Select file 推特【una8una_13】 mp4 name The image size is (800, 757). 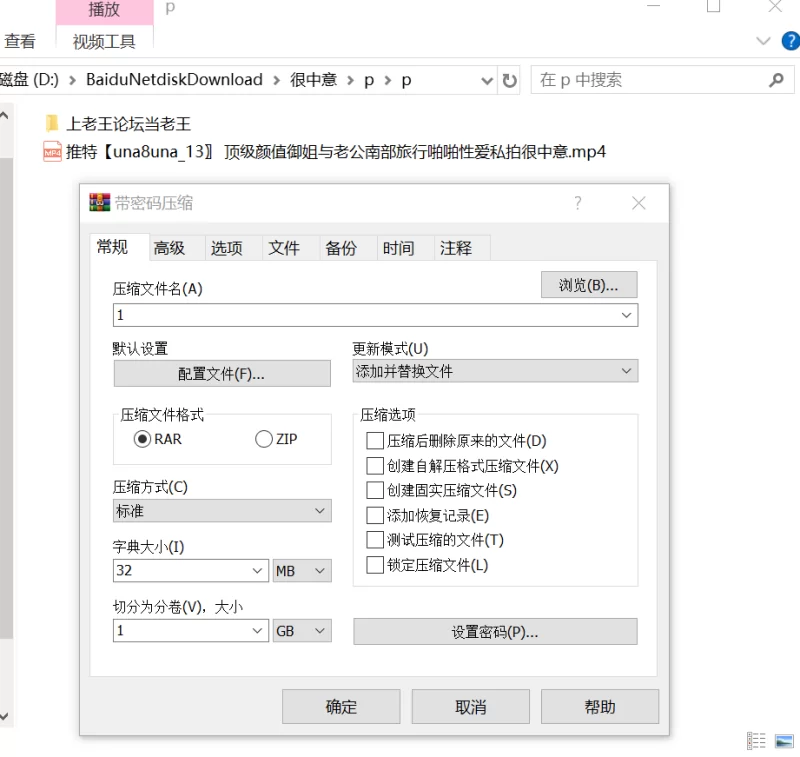click(x=336, y=152)
